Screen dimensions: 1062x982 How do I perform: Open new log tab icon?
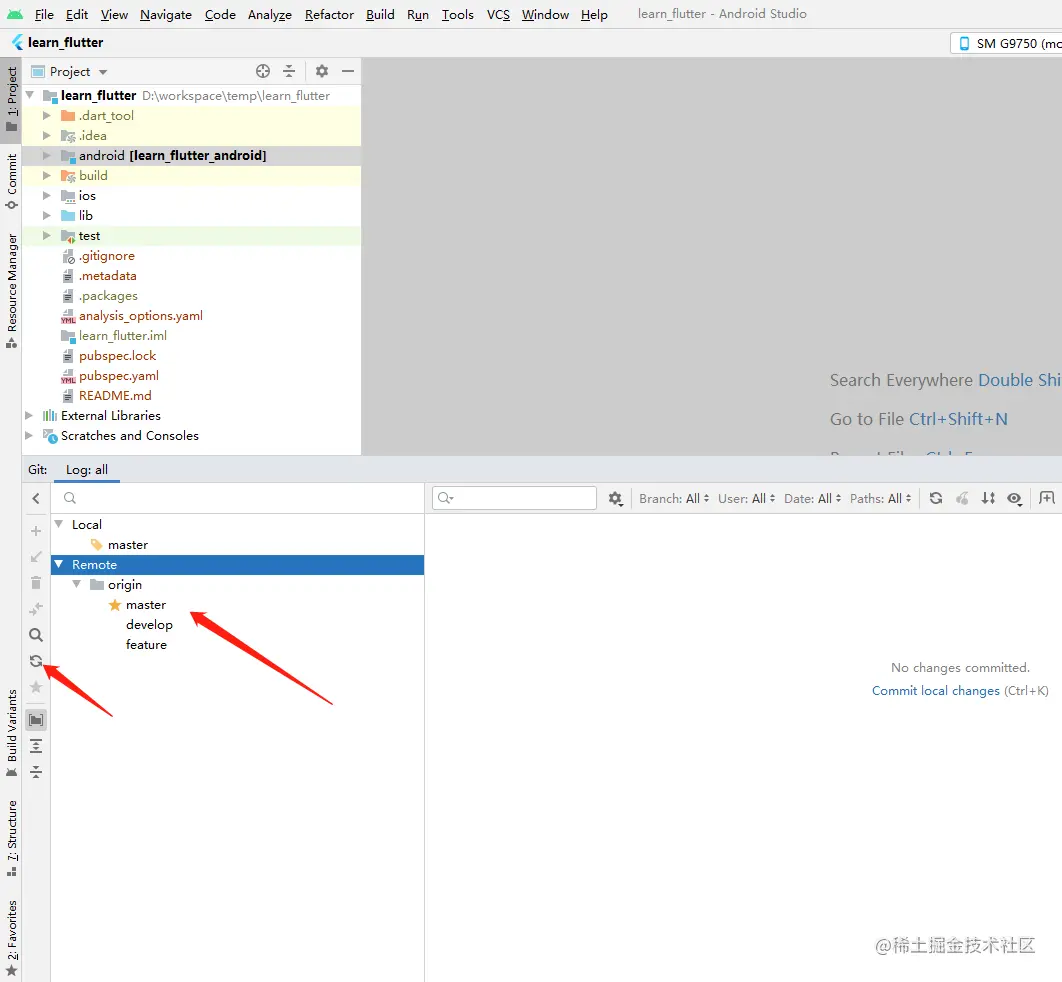1047,498
